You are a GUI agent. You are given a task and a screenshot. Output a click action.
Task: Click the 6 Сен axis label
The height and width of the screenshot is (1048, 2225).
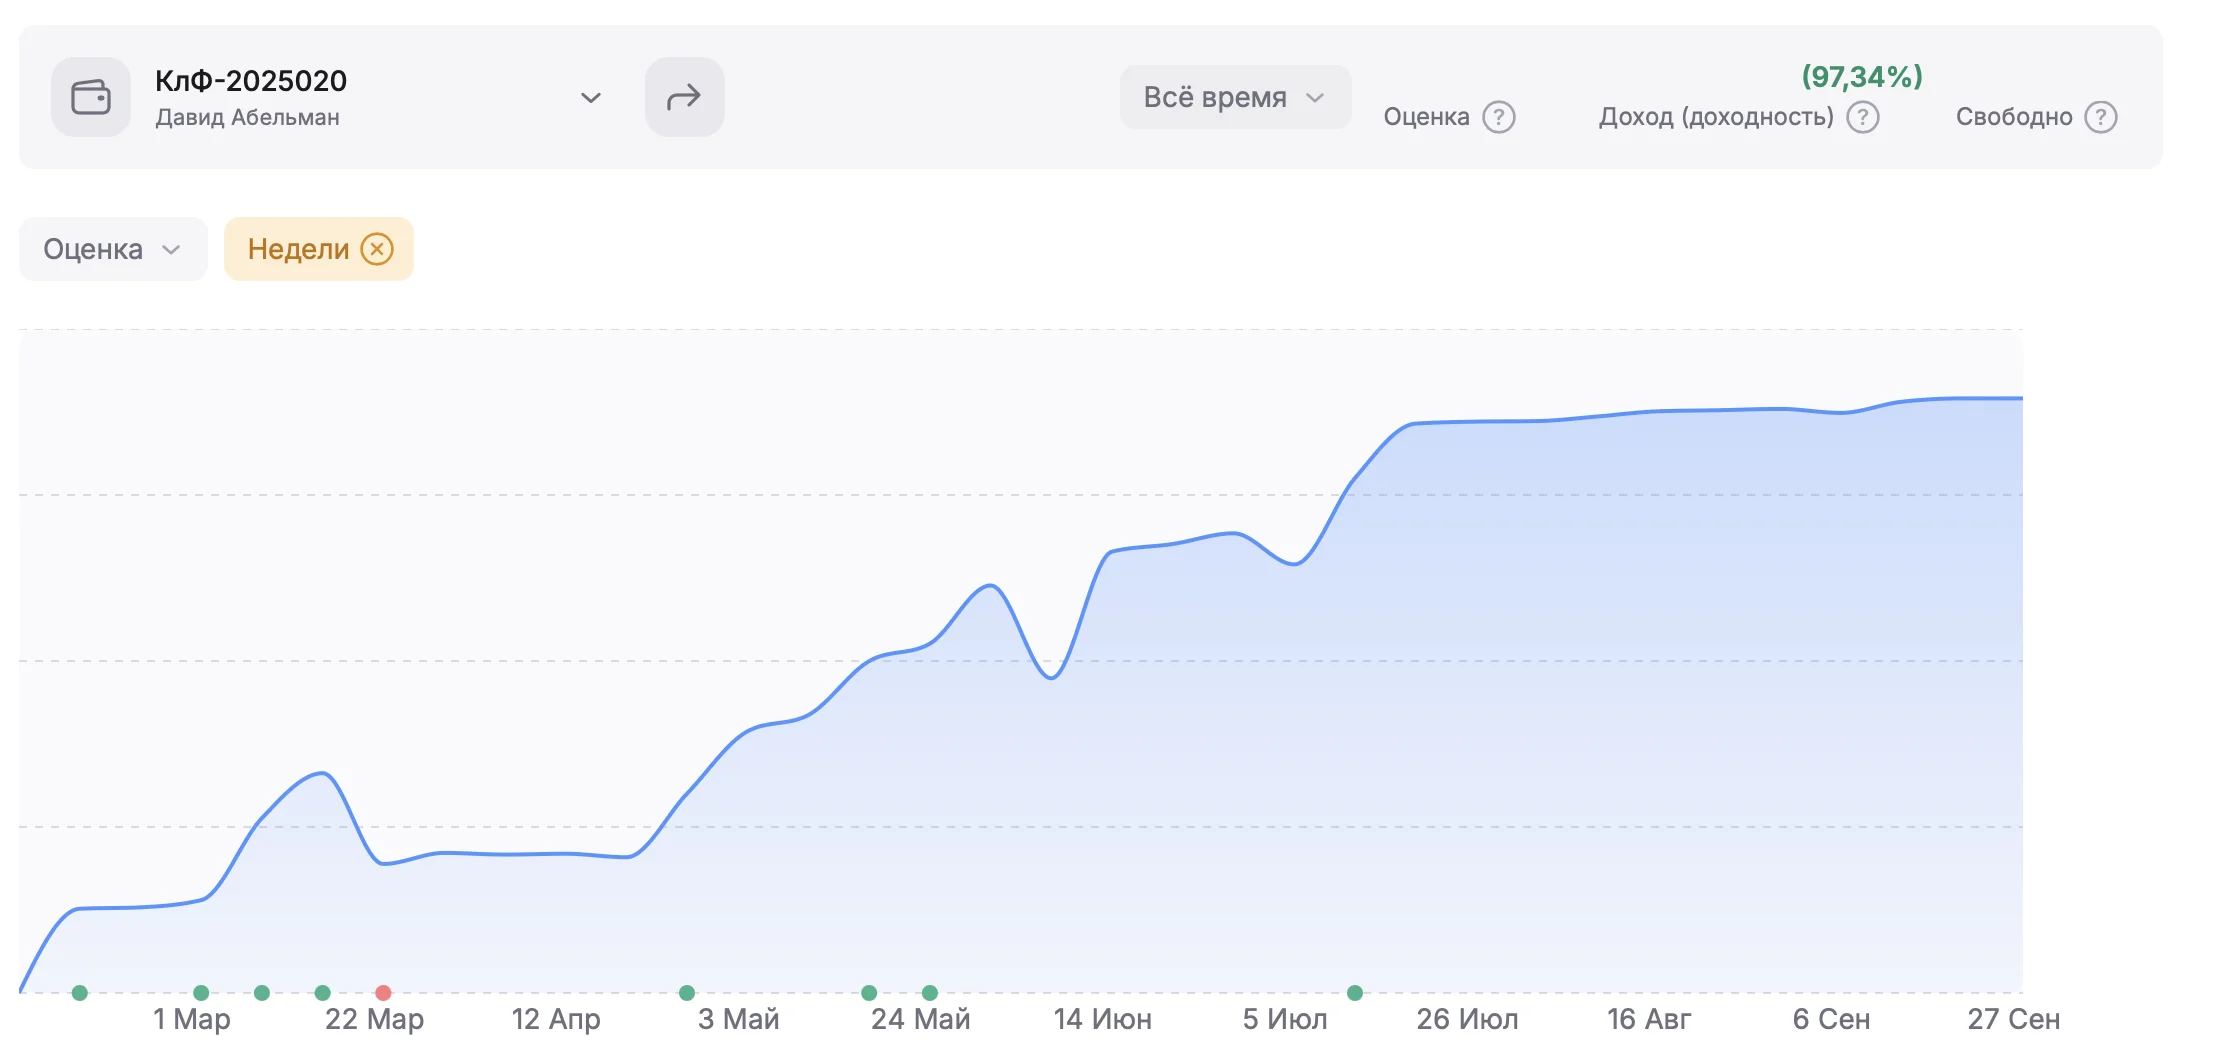tap(1831, 1019)
